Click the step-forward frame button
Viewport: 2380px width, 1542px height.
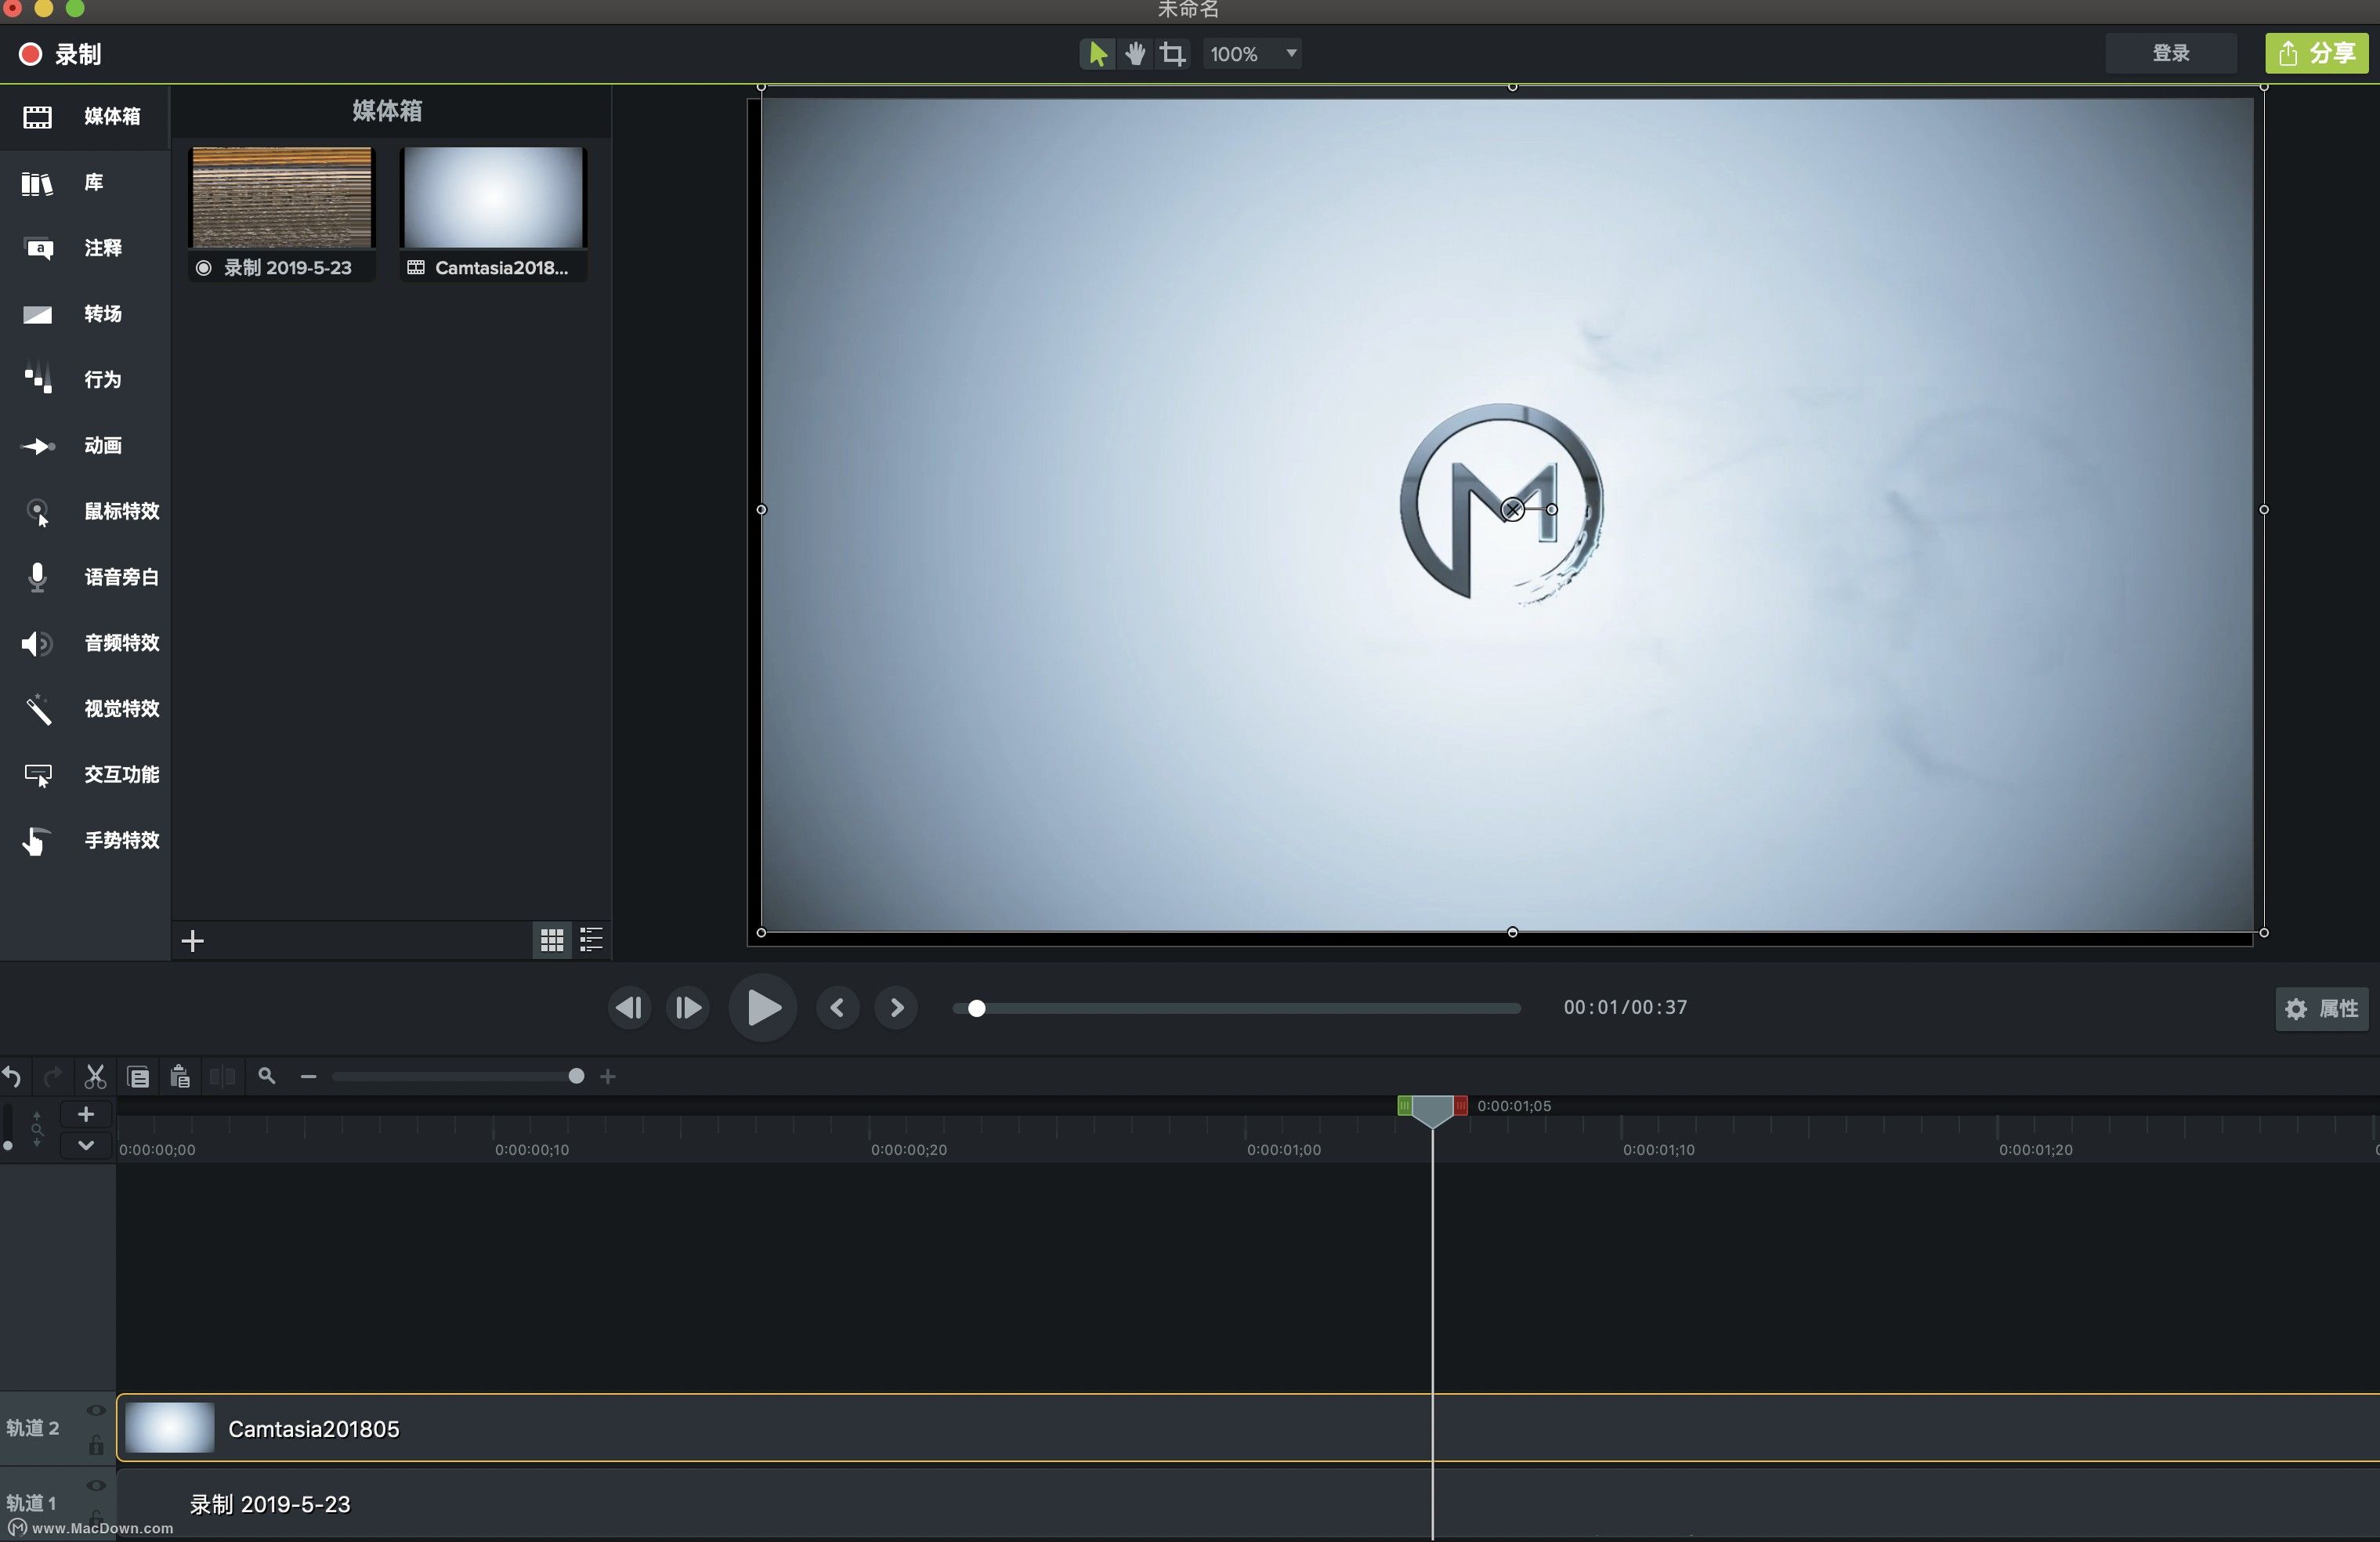point(688,1008)
